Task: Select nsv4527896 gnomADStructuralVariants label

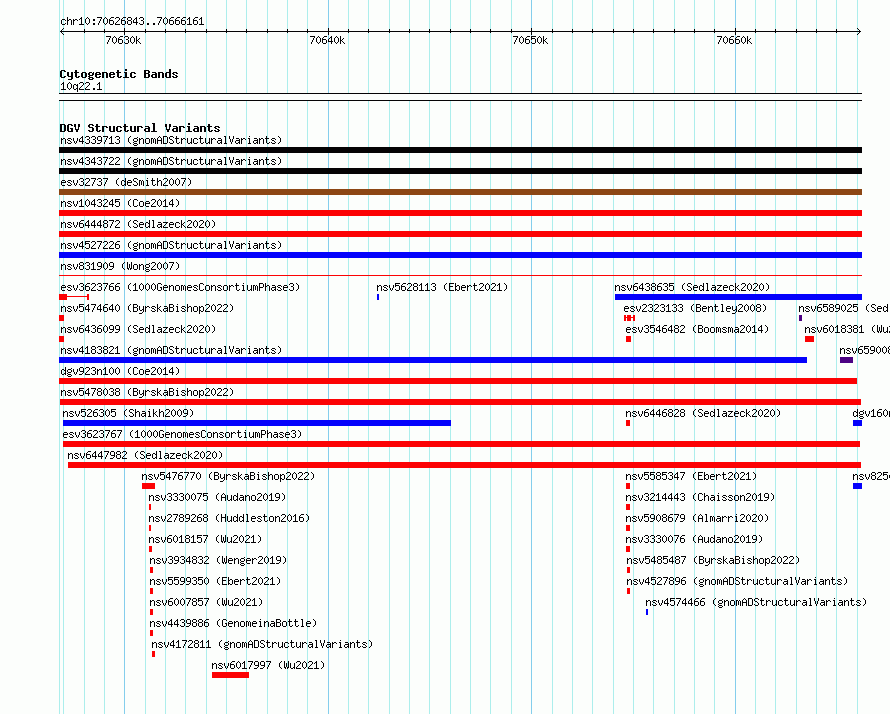Action: [737, 581]
